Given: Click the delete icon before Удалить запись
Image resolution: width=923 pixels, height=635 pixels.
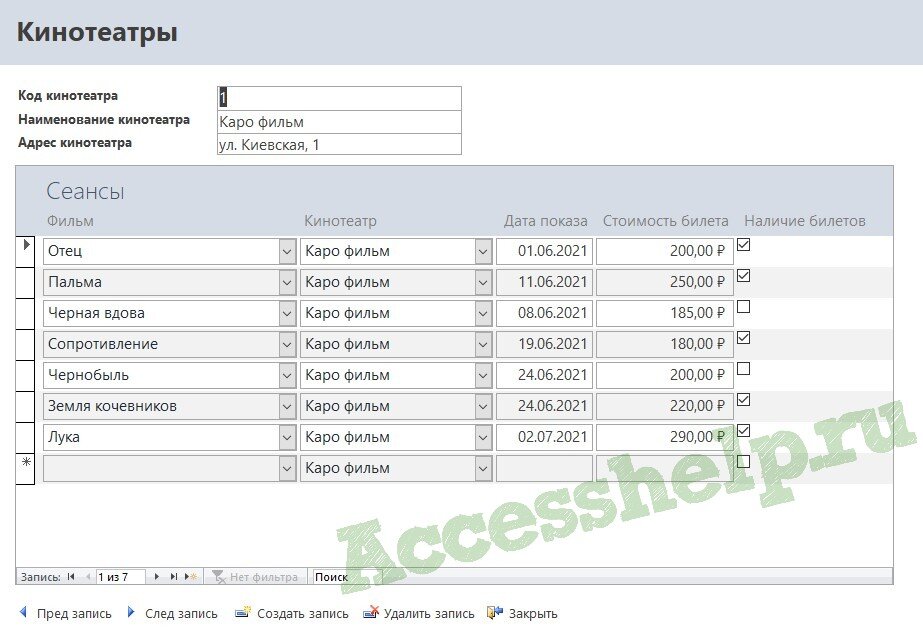Looking at the screenshot, I should coord(371,612).
